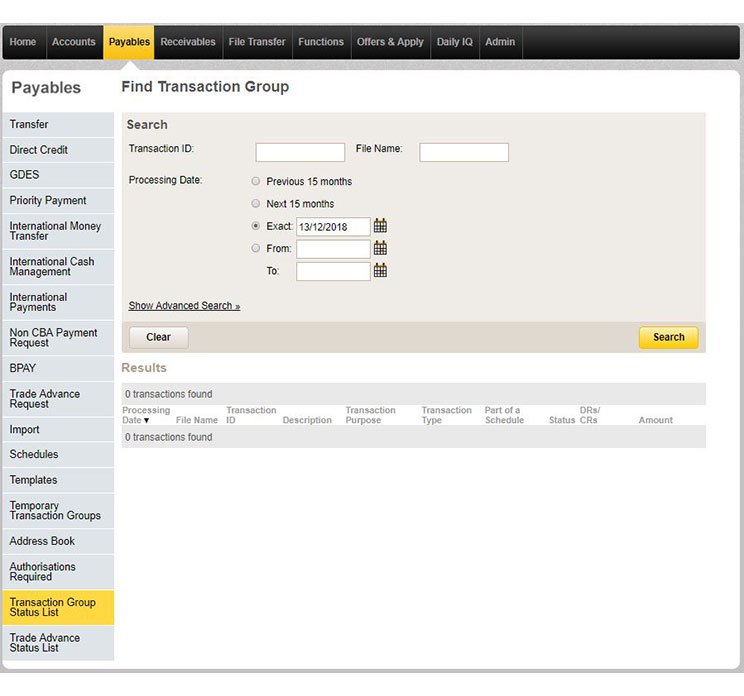The height and width of the screenshot is (696, 744).
Task: Switch to the Payables tab
Action: point(129,42)
